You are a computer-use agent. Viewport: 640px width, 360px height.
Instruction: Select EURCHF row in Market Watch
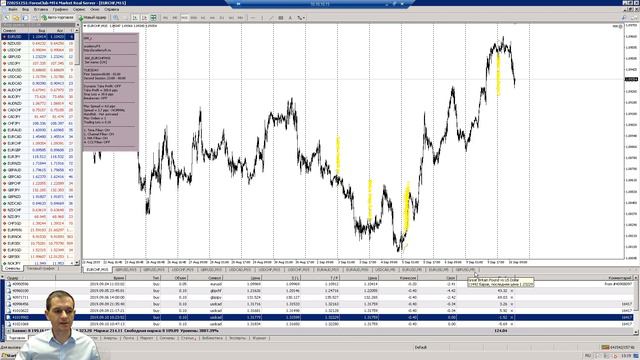click(x=37, y=143)
